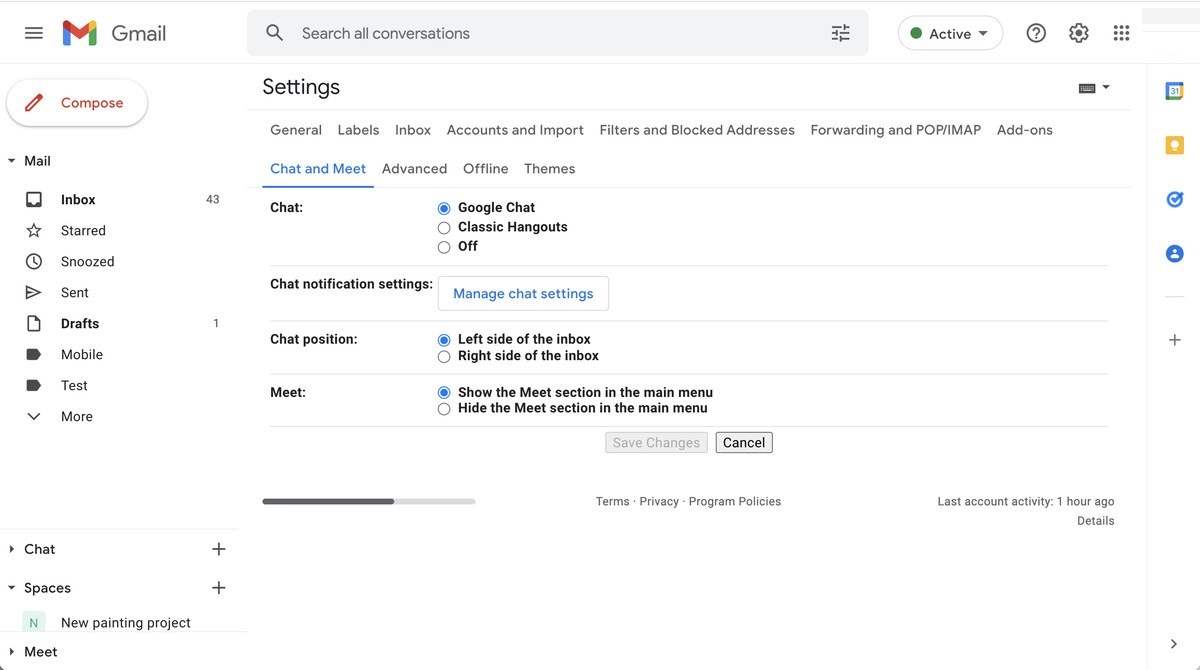Viewport: 1200px width, 670px height.
Task: Expand the Meet section arrow
Action: (x=12, y=652)
